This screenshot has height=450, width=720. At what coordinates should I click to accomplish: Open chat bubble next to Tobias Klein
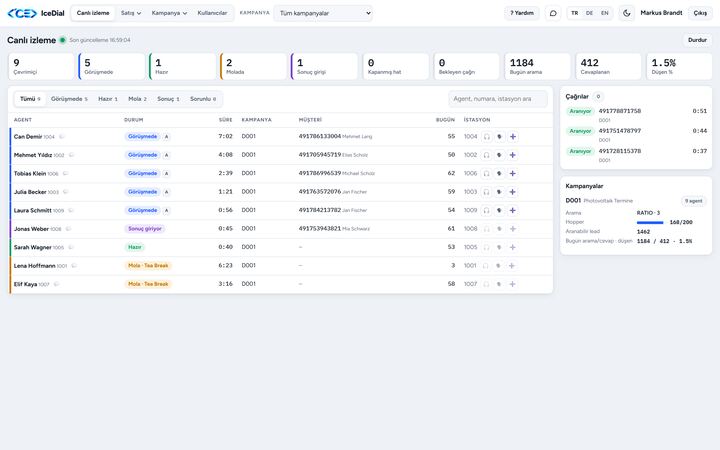[x=66, y=173]
